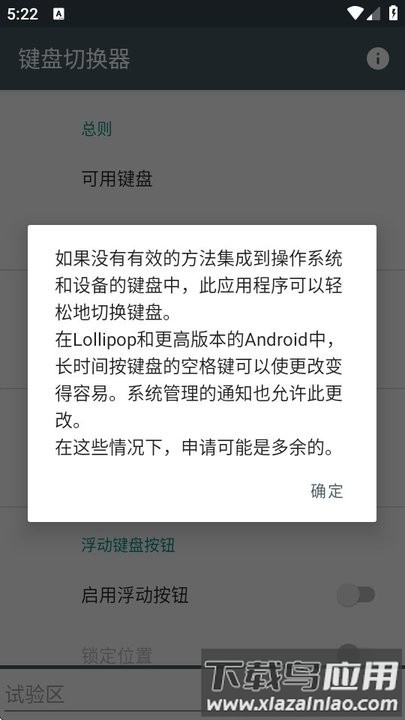The image size is (405, 720).
Task: Click the www.xiazainiao.com watermark link
Action: point(303,703)
